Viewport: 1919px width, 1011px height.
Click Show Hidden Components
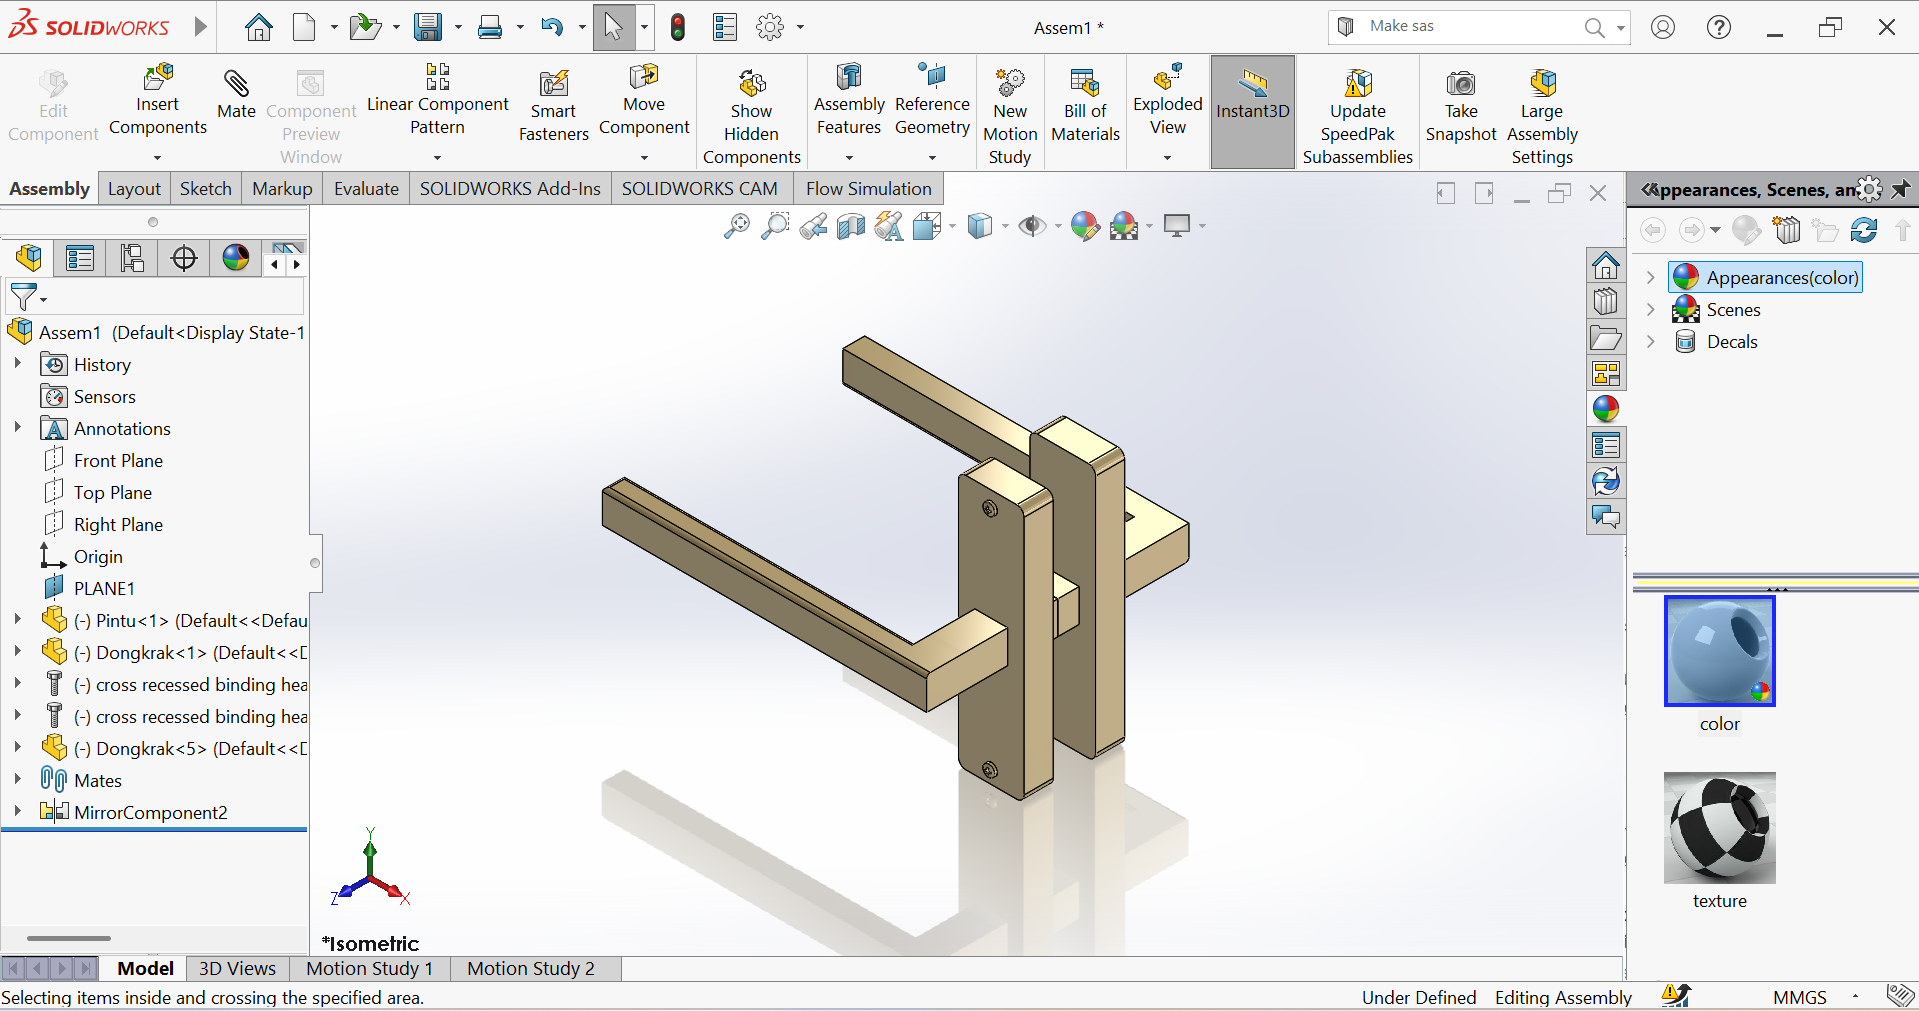[752, 117]
